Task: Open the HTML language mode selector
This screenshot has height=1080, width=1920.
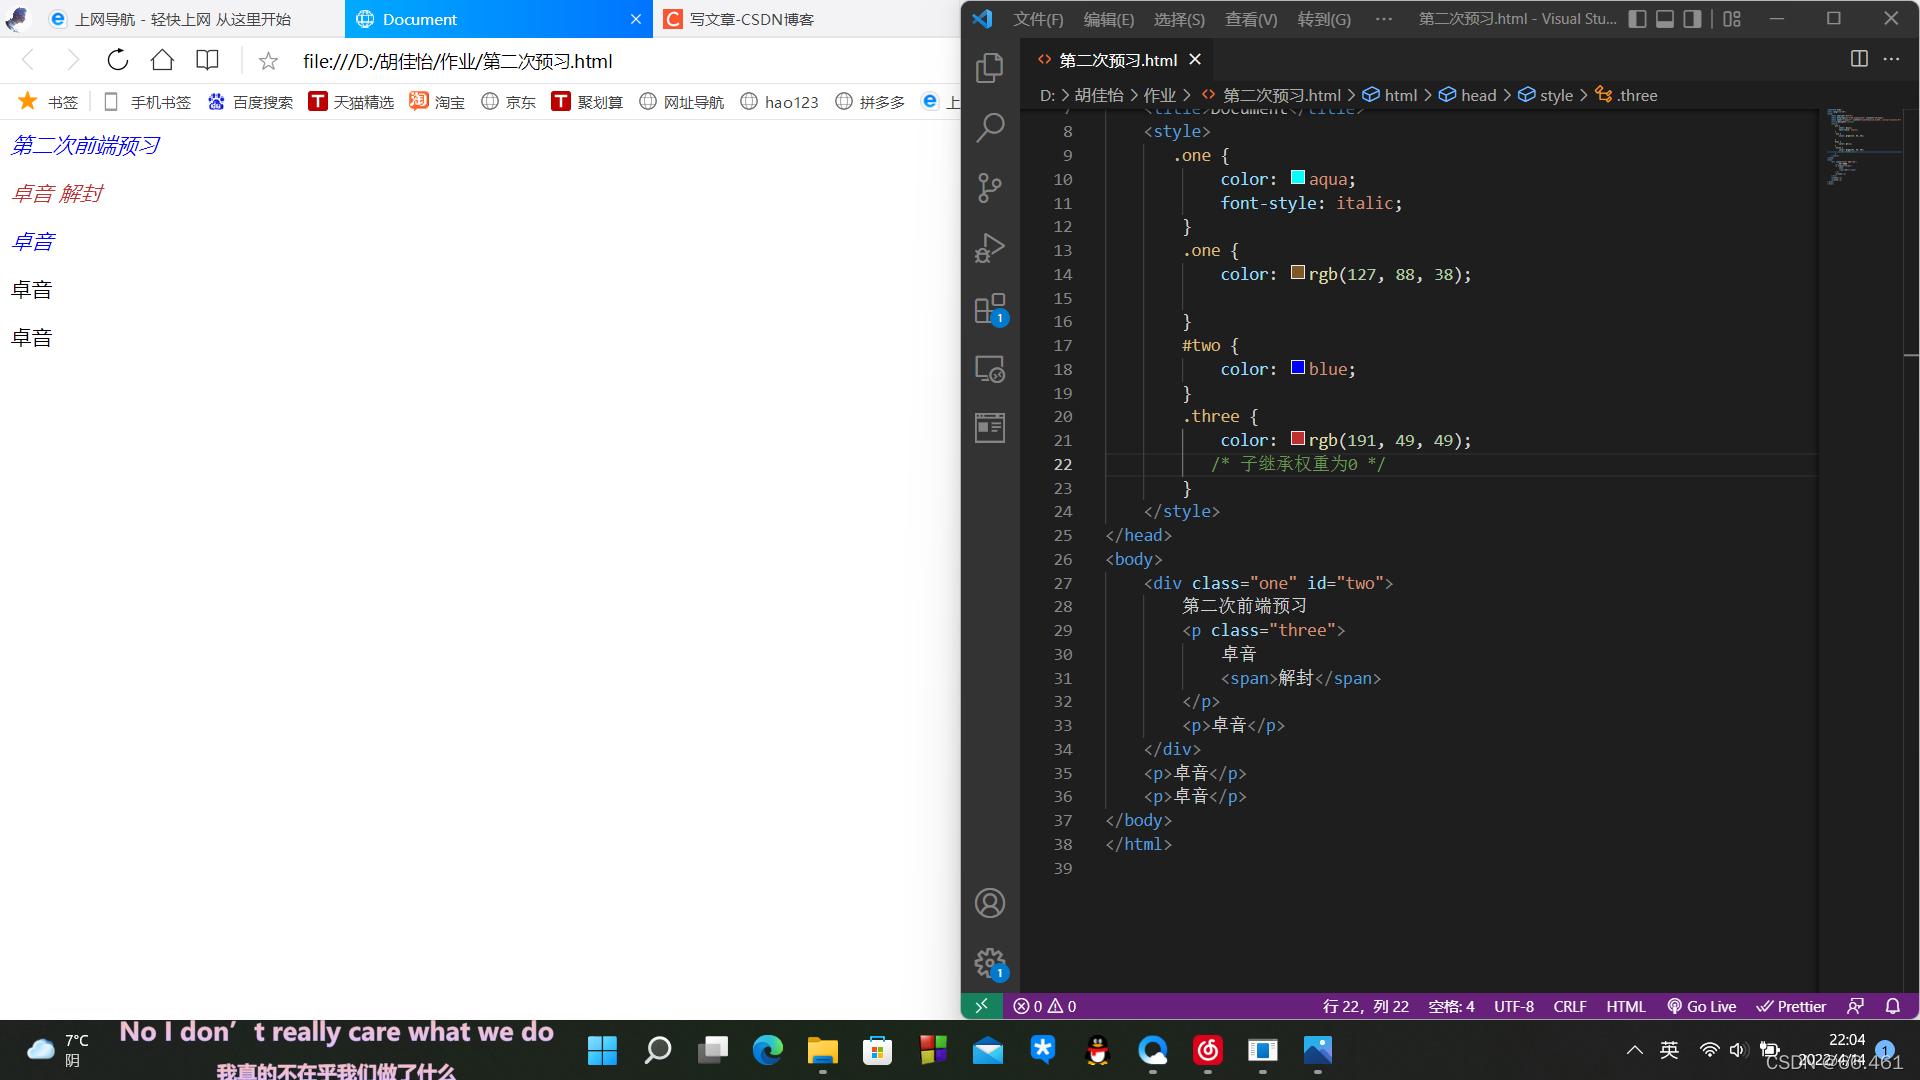Action: [1625, 1006]
